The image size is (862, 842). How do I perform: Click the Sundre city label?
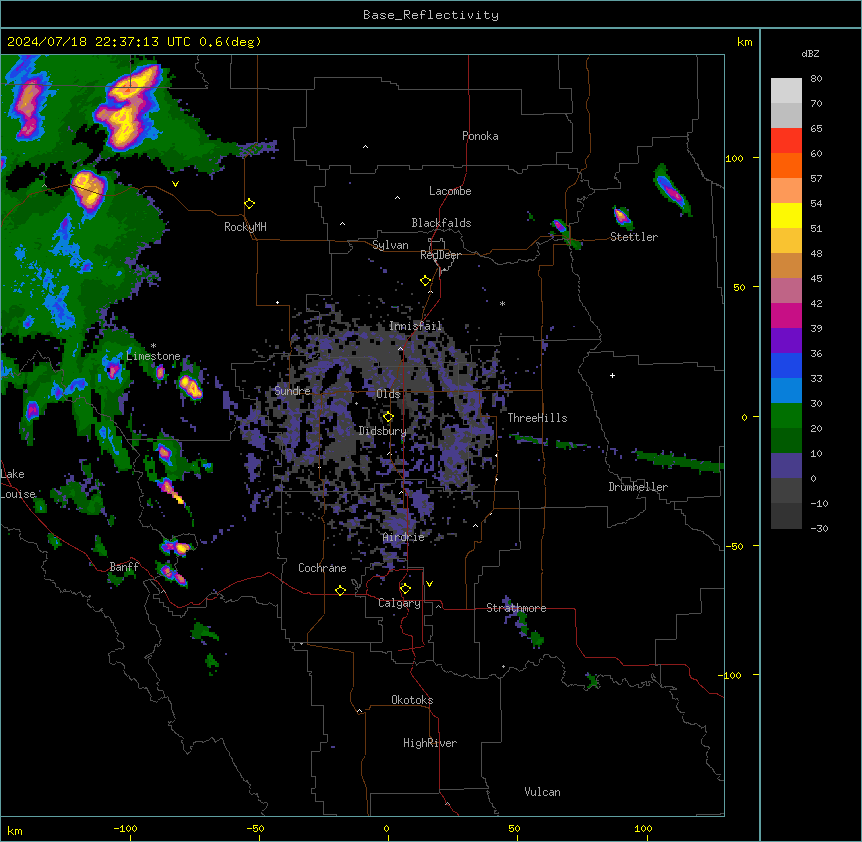pos(292,391)
